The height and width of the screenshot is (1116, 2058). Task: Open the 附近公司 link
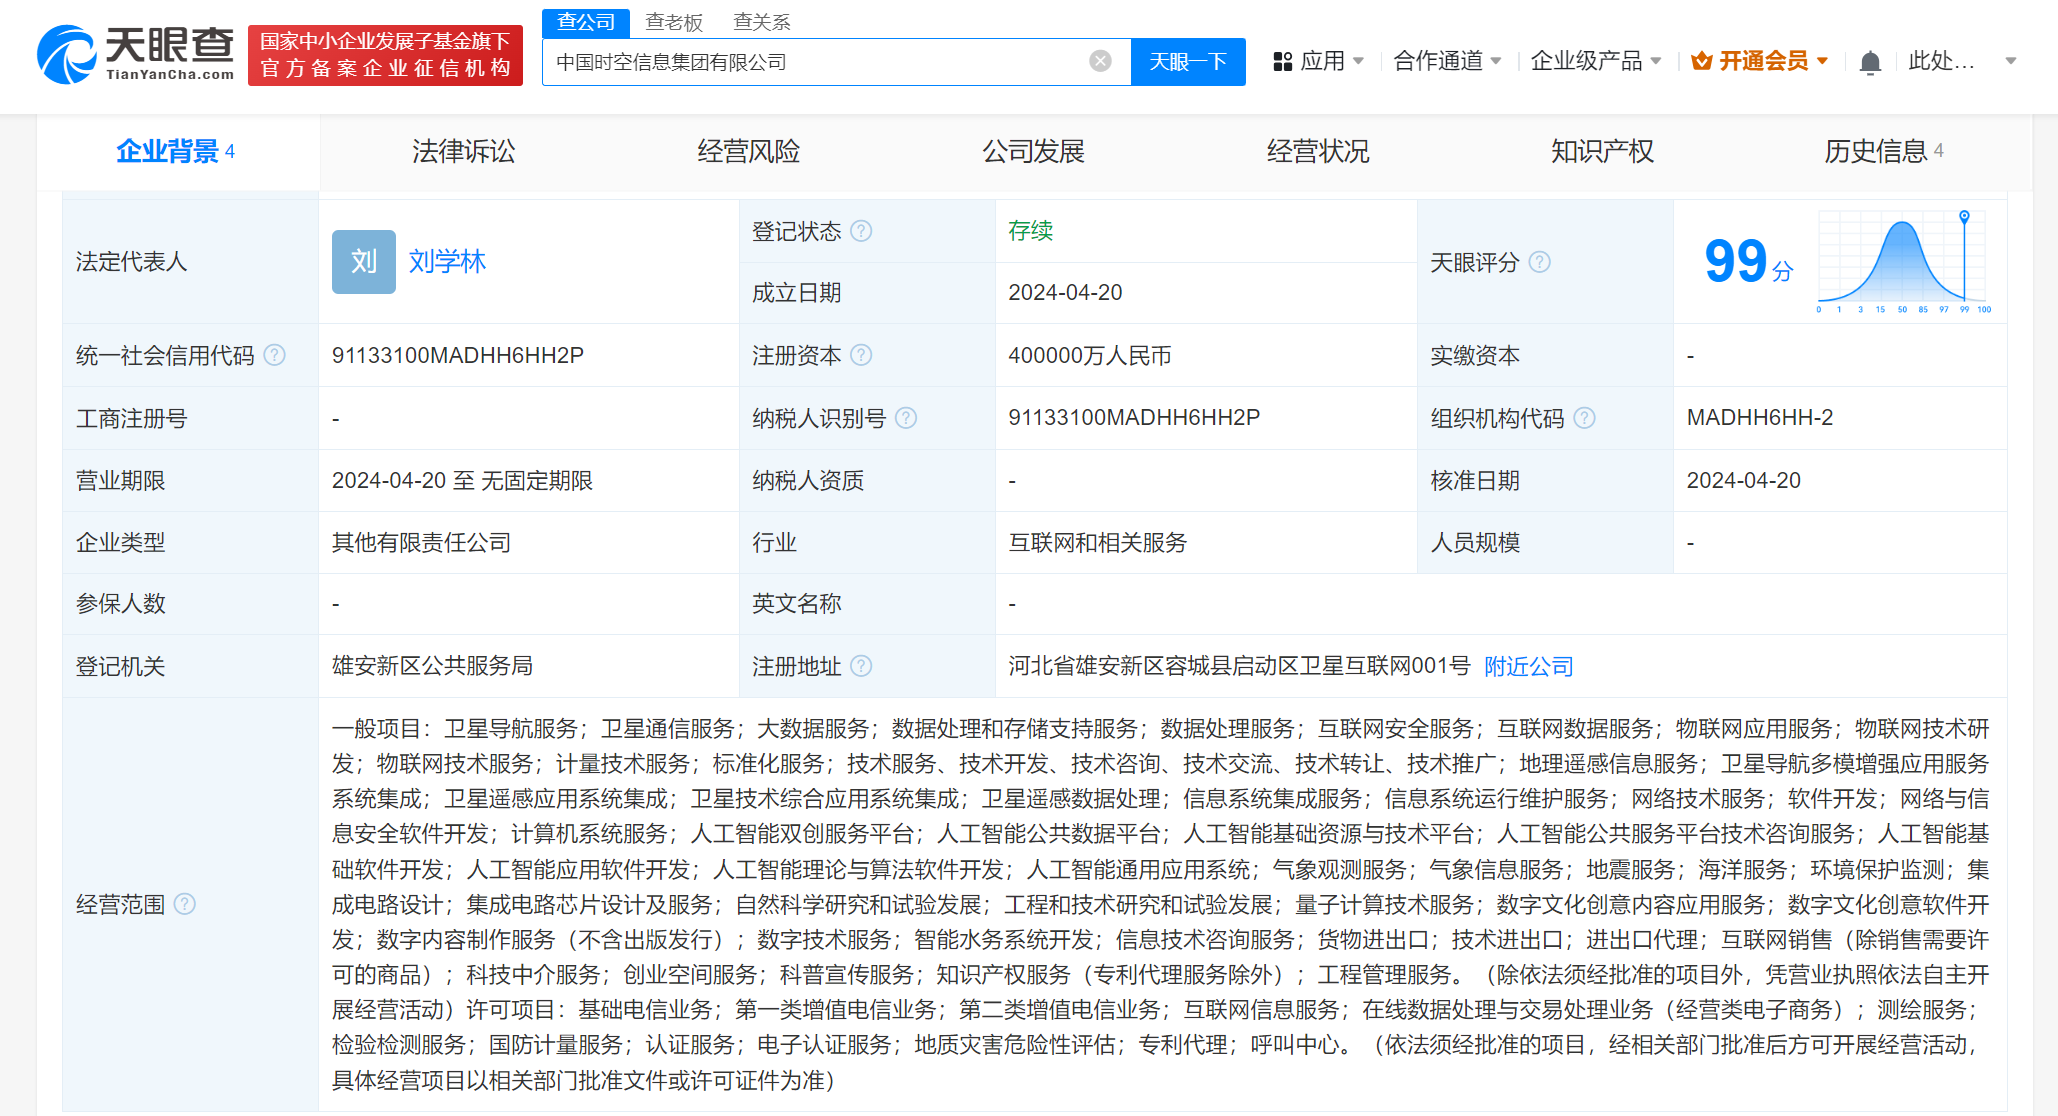click(1527, 666)
